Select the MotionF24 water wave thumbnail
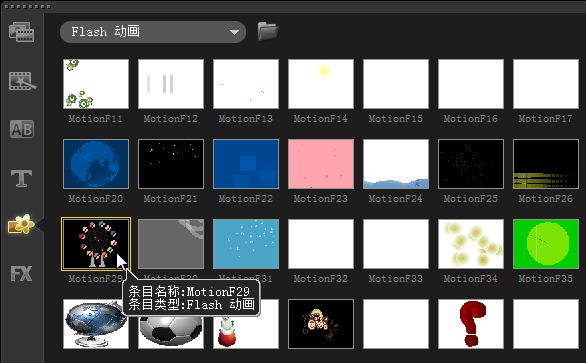Screen dimensions: 586x363 (x=396, y=164)
